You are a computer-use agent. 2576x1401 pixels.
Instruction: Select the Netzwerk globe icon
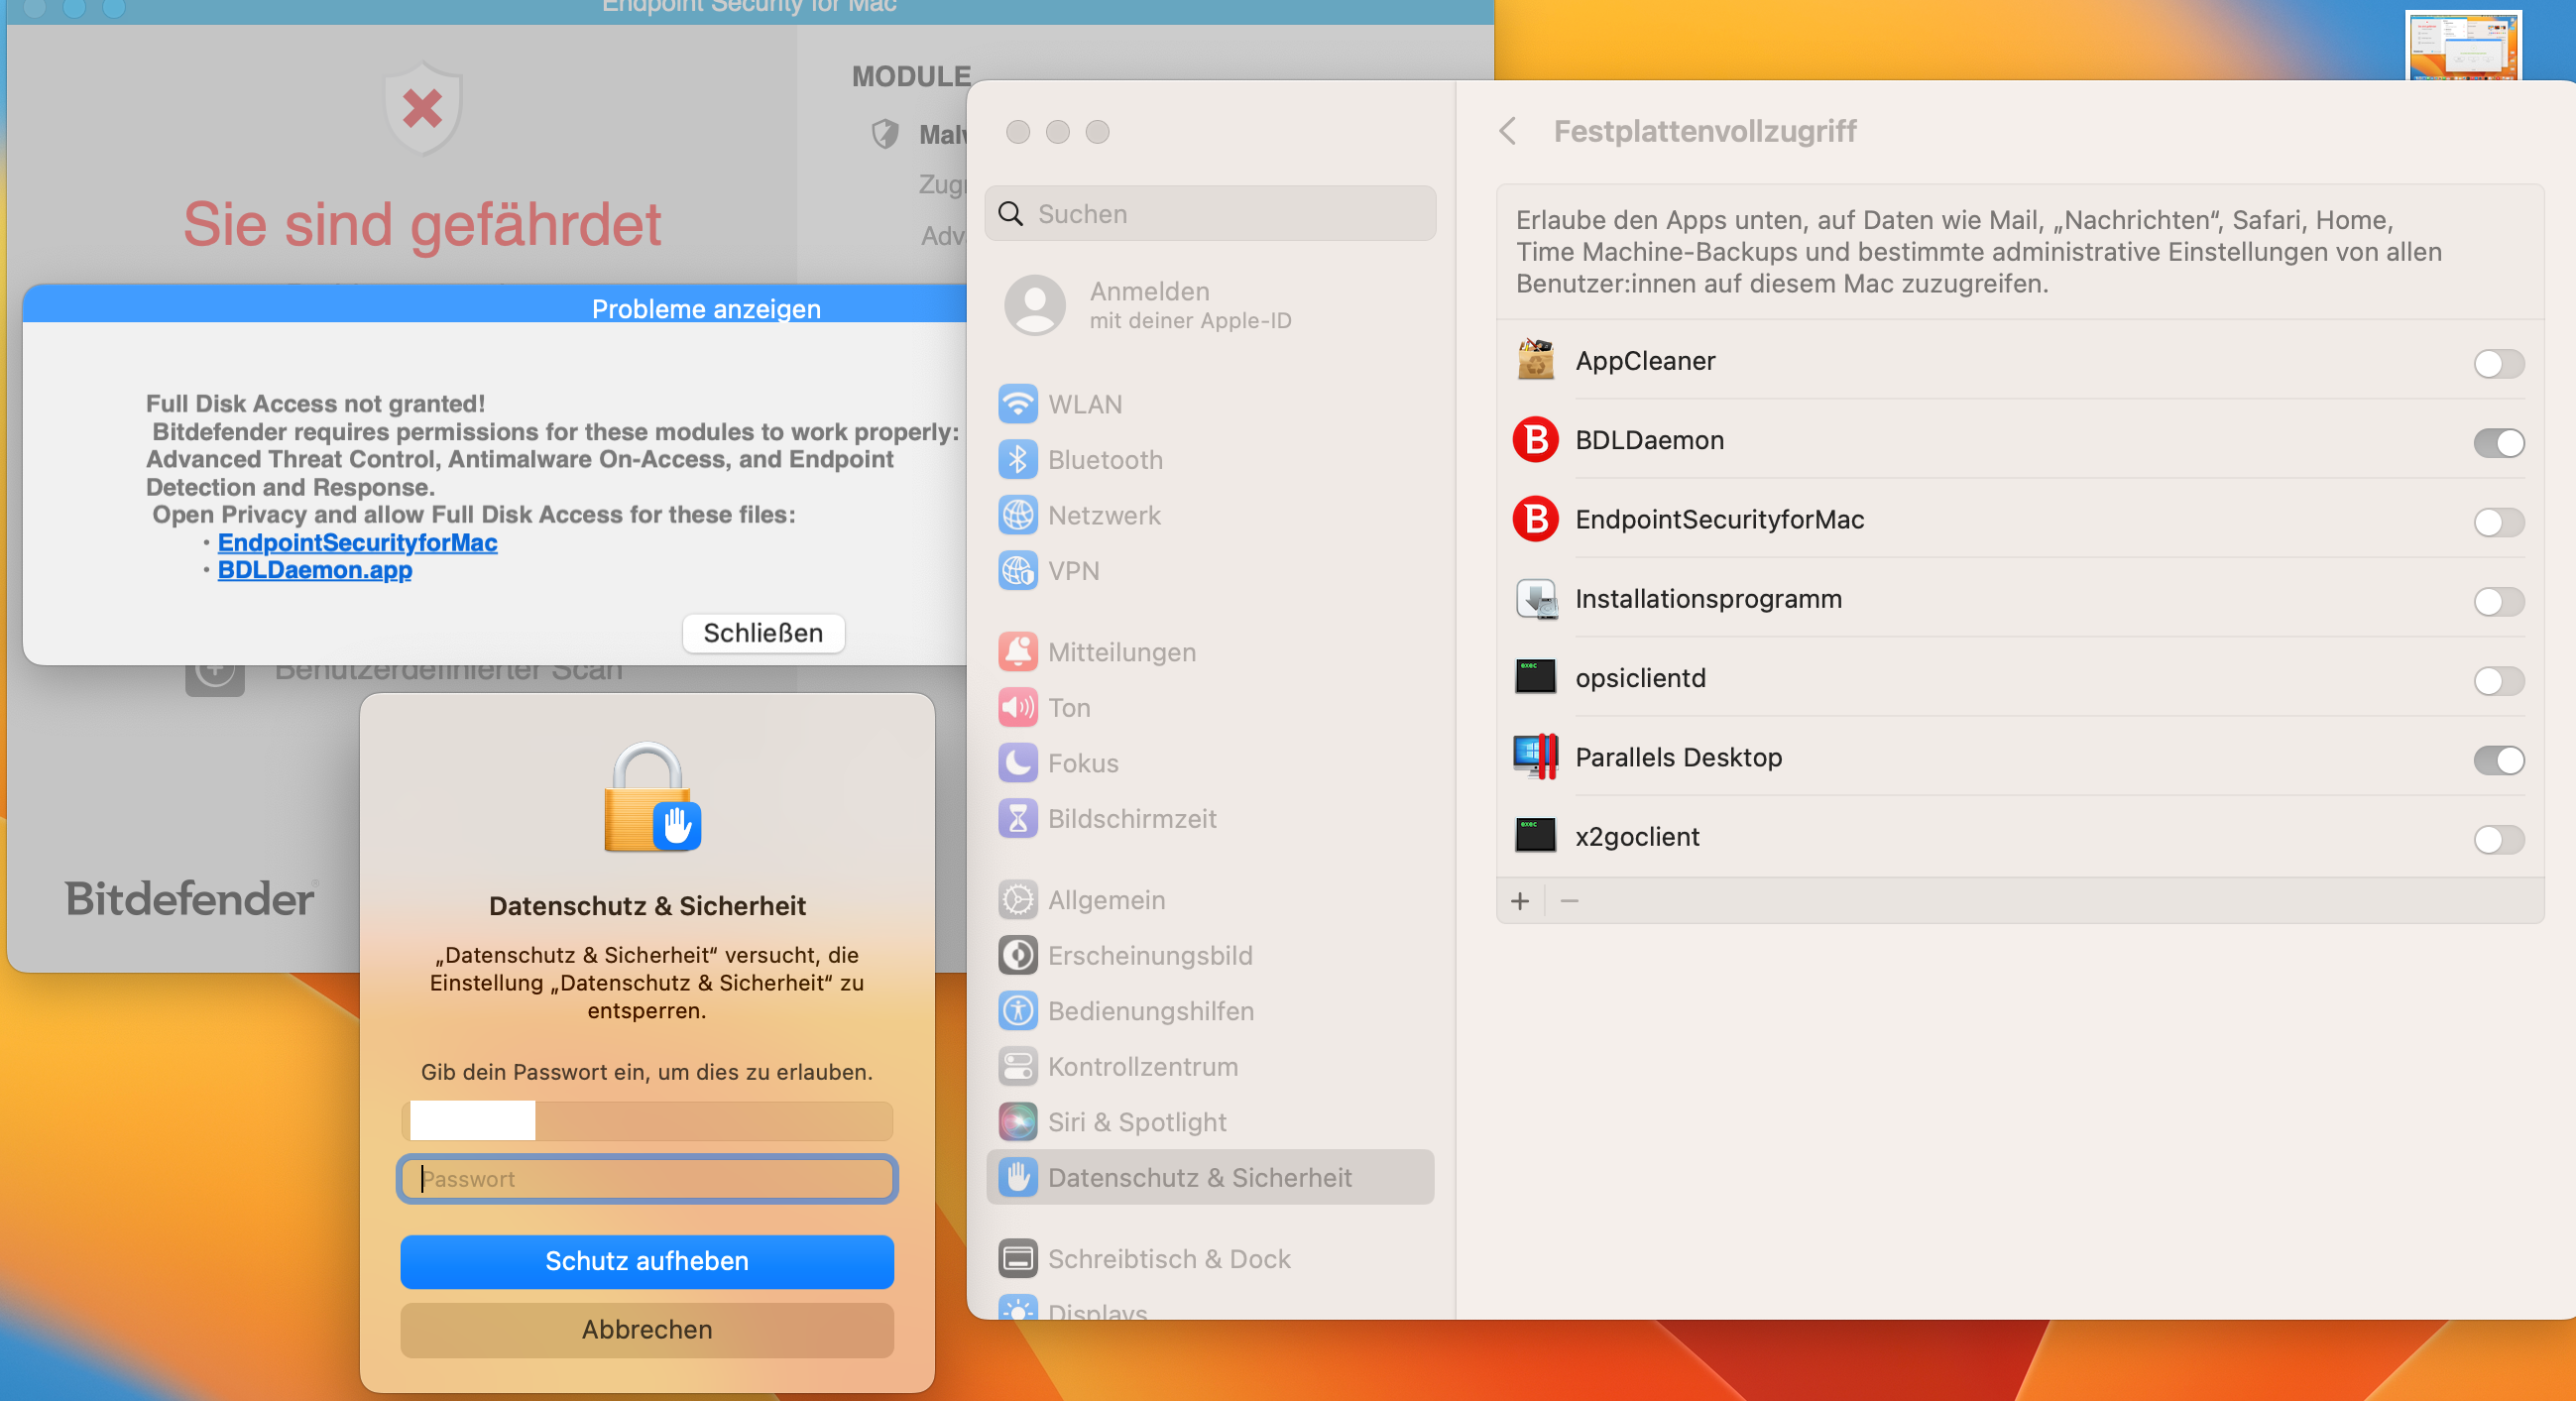(1017, 515)
